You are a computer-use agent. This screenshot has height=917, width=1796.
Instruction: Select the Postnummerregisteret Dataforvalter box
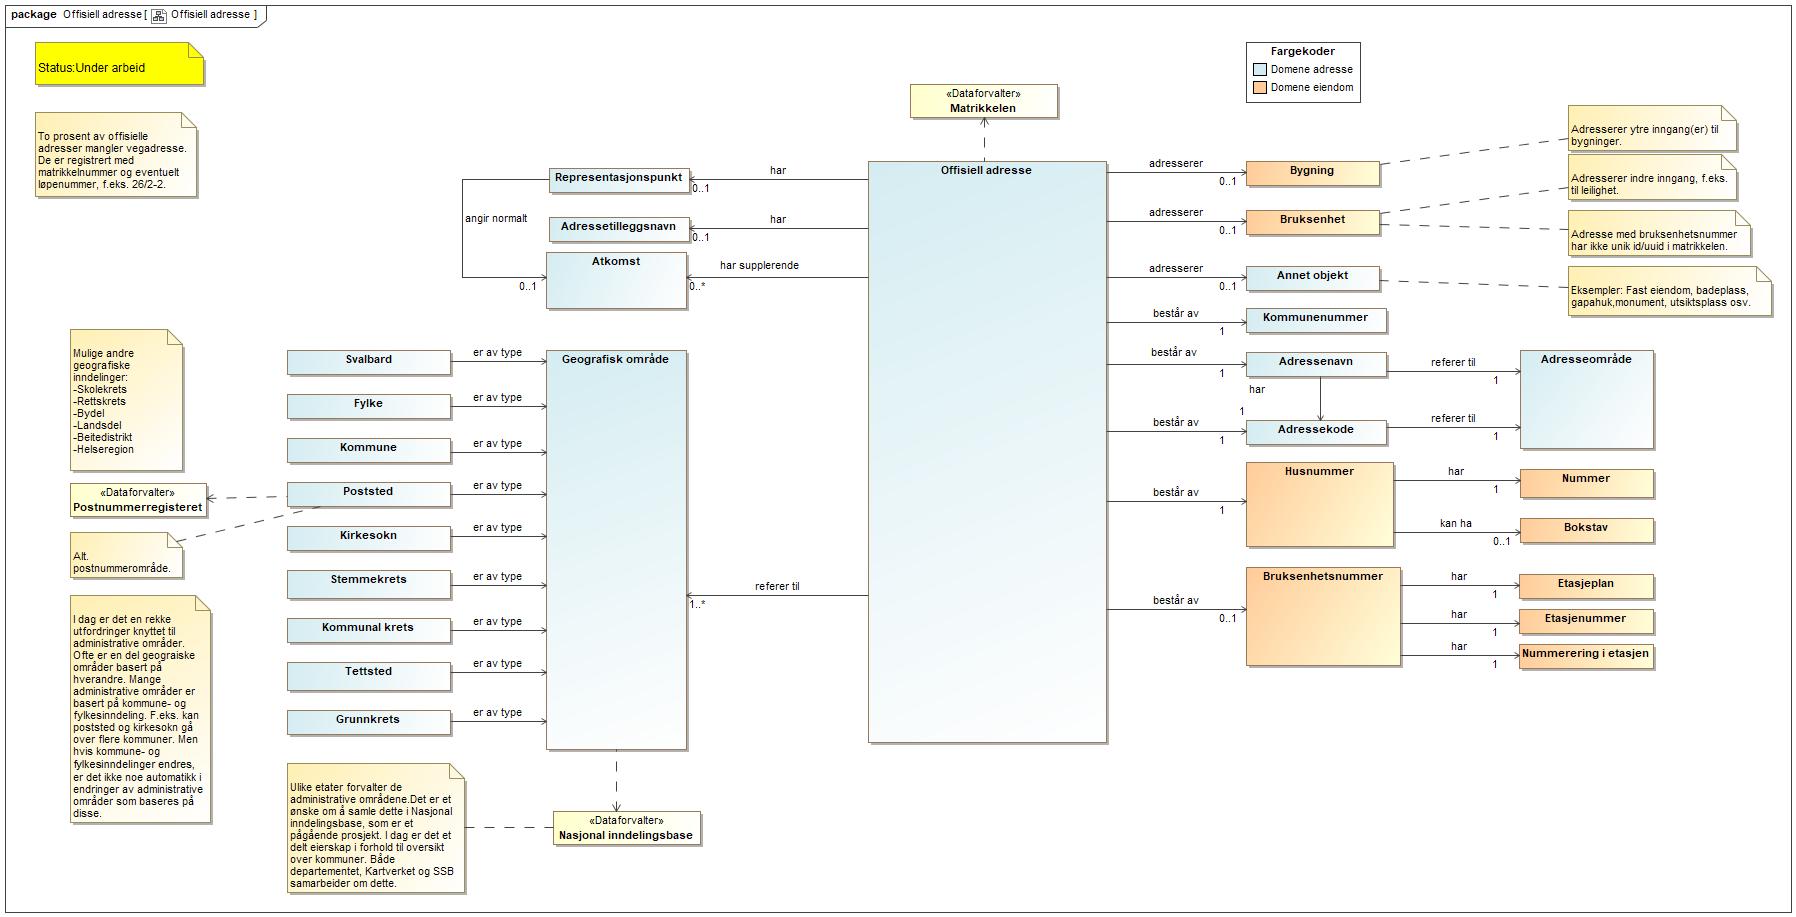(138, 500)
